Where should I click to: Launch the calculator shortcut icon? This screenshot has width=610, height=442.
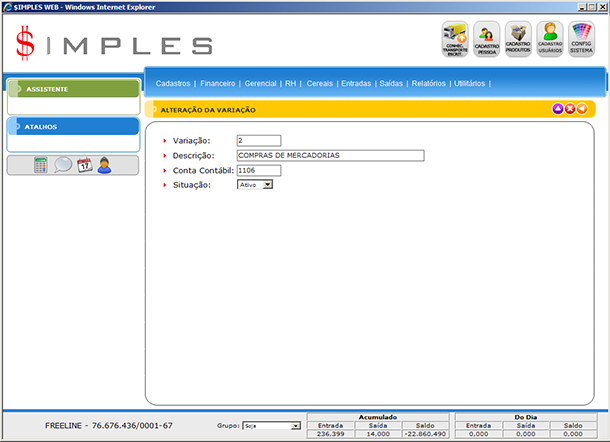(40, 166)
